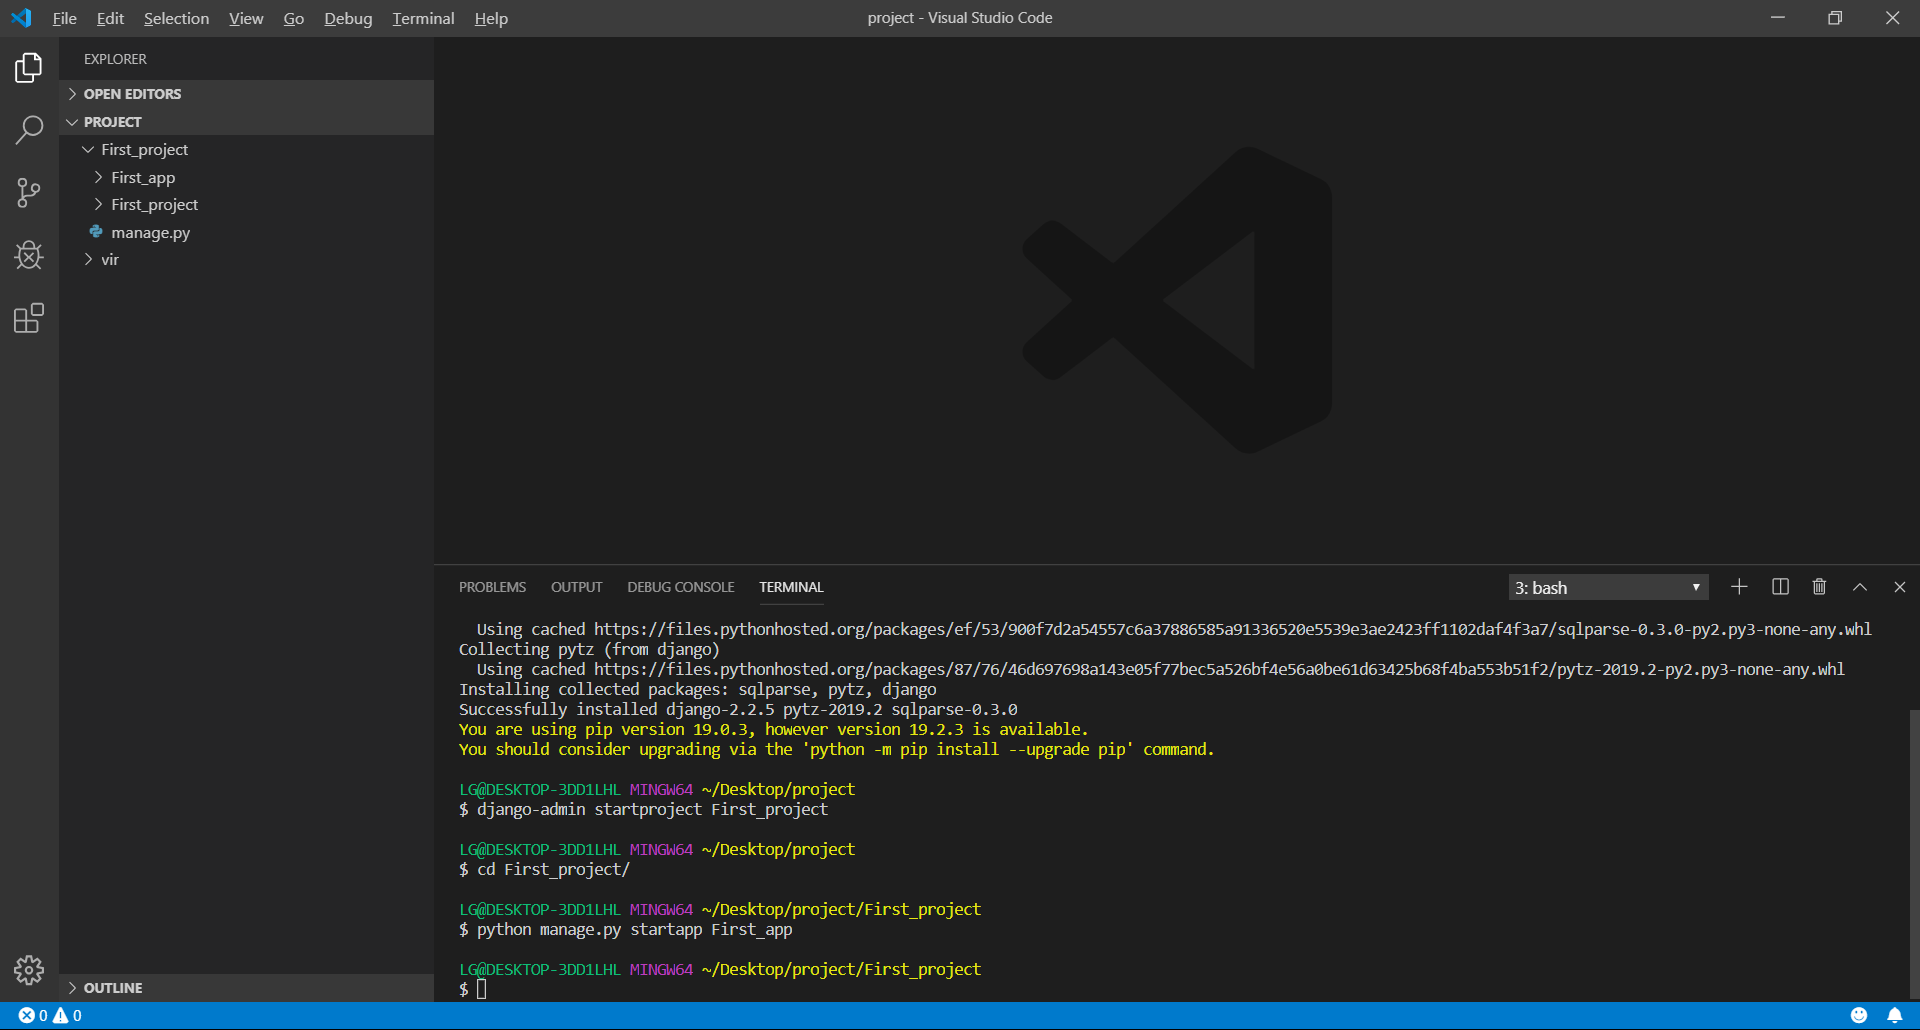Screen dimensions: 1920x1030
Task: Open the File menu
Action: coord(65,18)
